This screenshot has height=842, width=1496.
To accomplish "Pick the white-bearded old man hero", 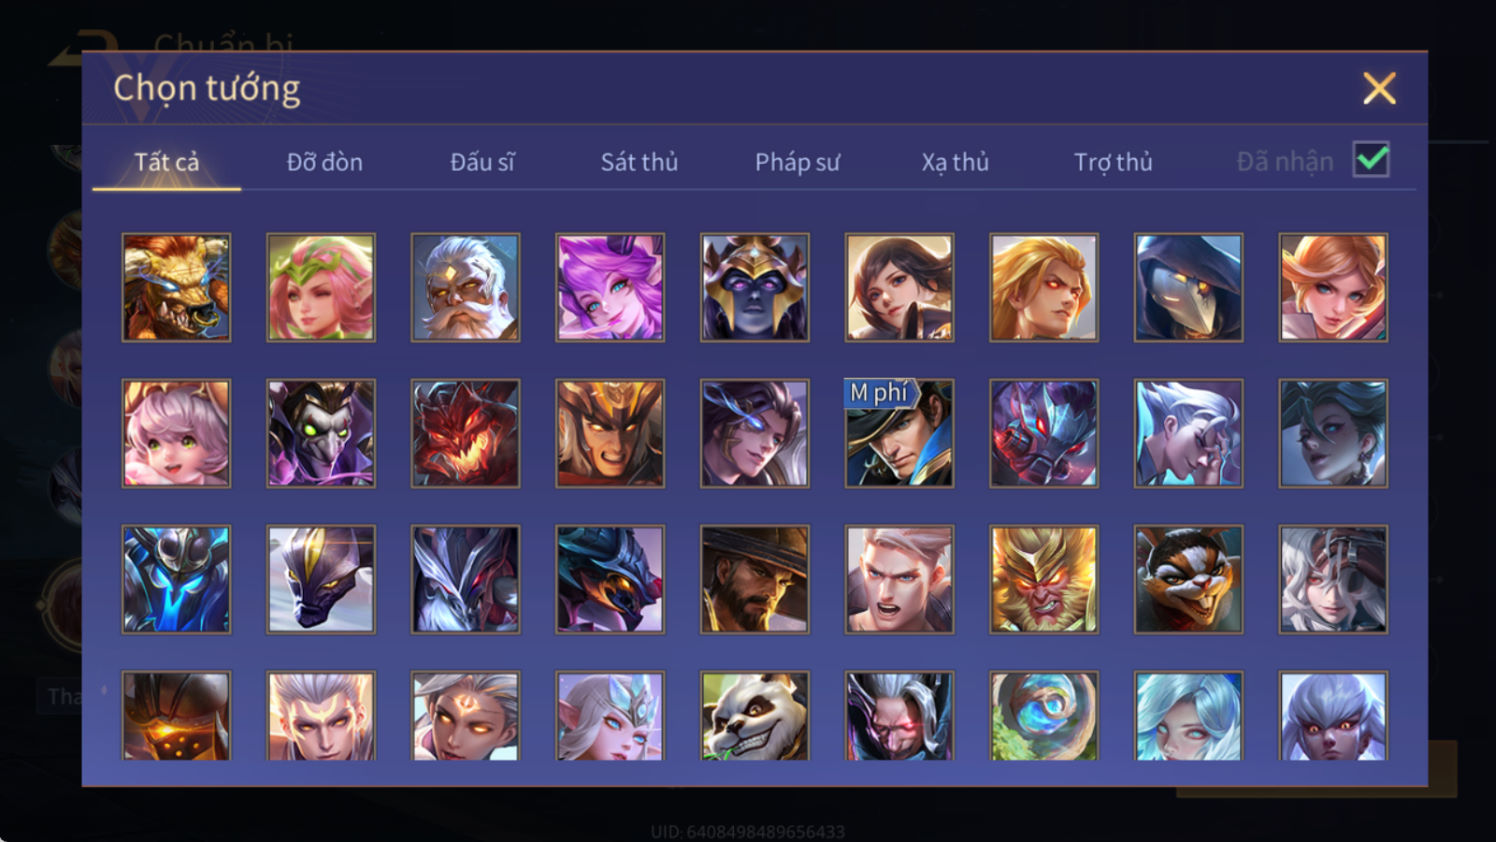I will click(x=465, y=288).
